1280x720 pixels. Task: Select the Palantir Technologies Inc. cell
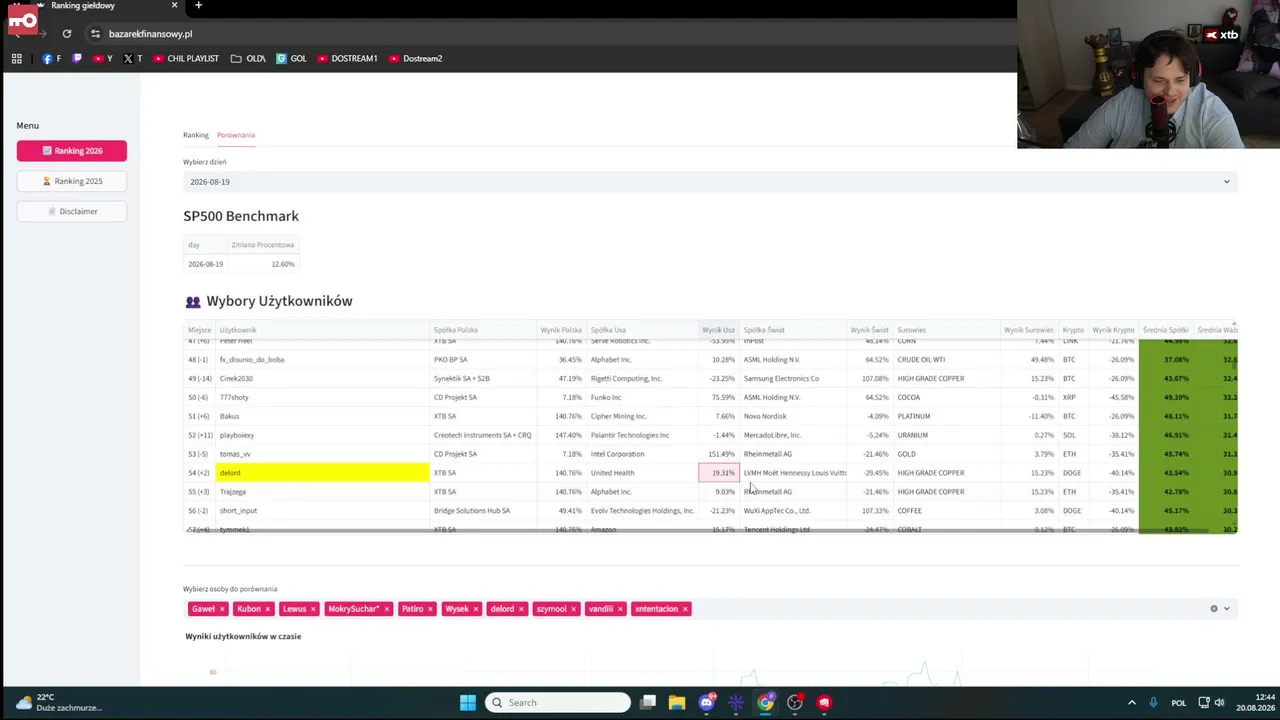tap(642, 435)
